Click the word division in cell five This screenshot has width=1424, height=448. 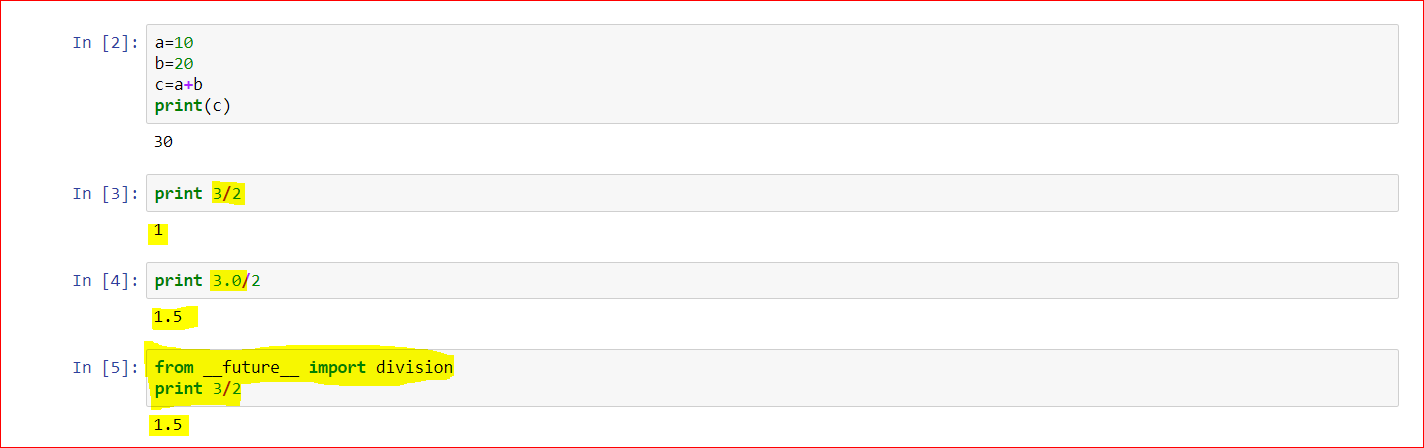[414, 368]
